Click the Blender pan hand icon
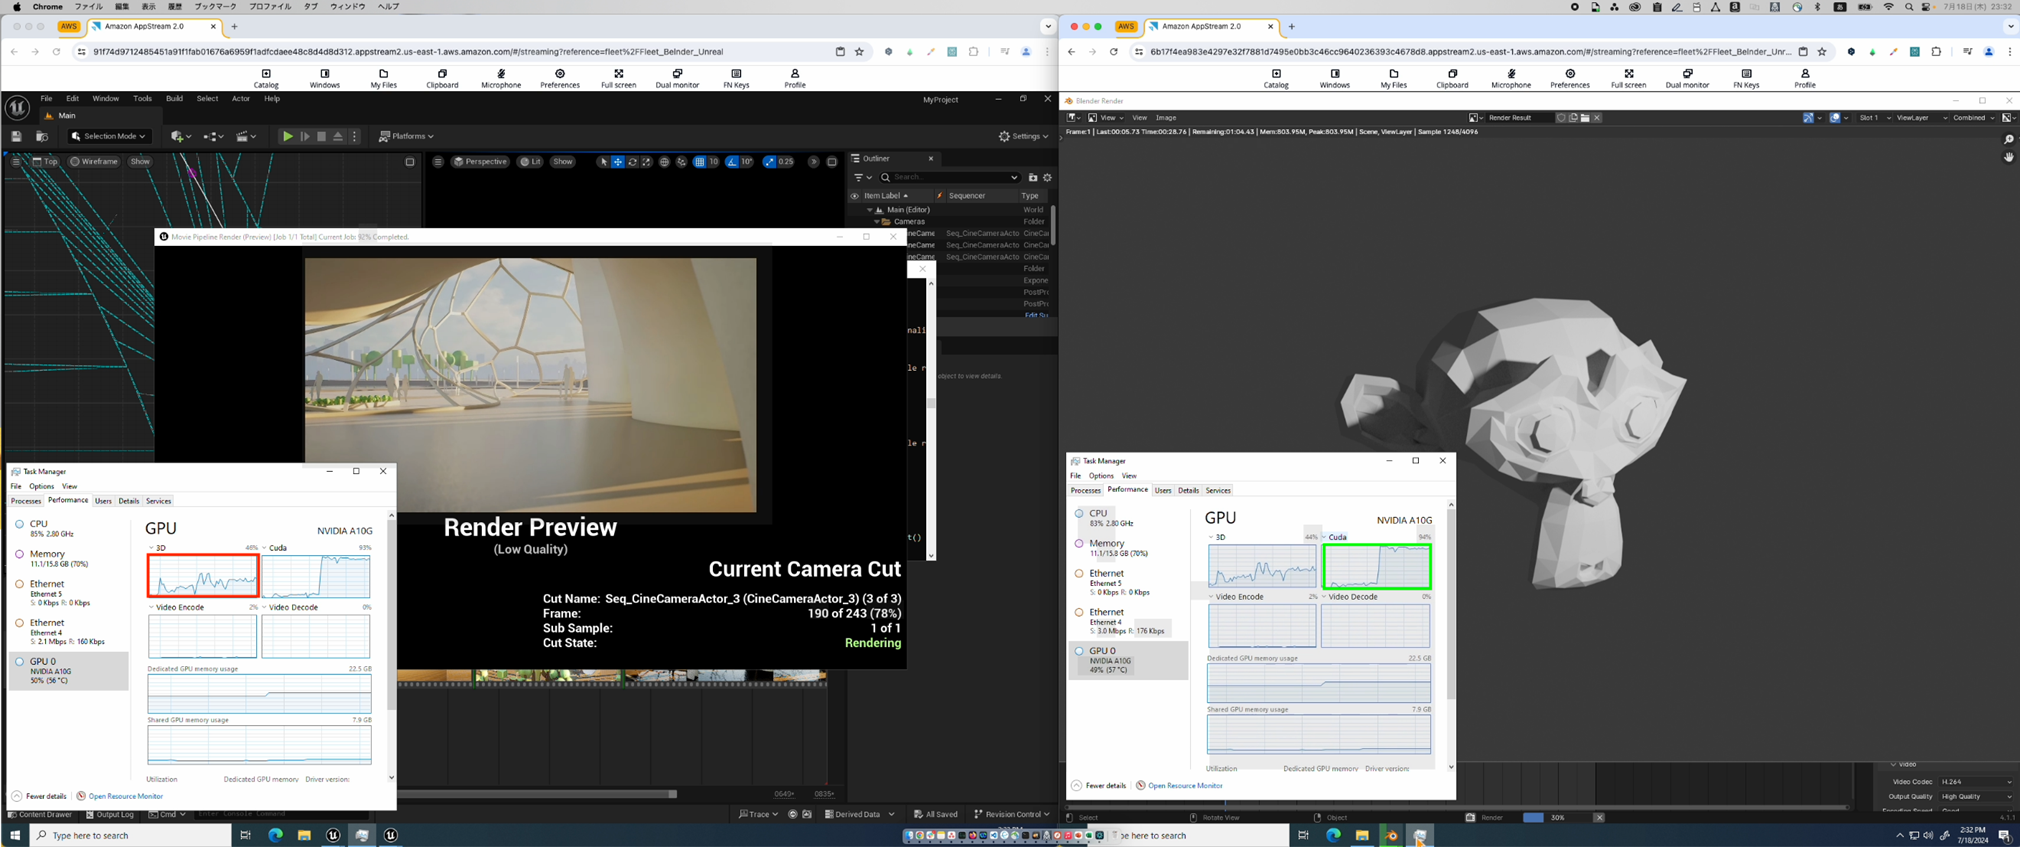Image resolution: width=2020 pixels, height=847 pixels. point(2008,158)
